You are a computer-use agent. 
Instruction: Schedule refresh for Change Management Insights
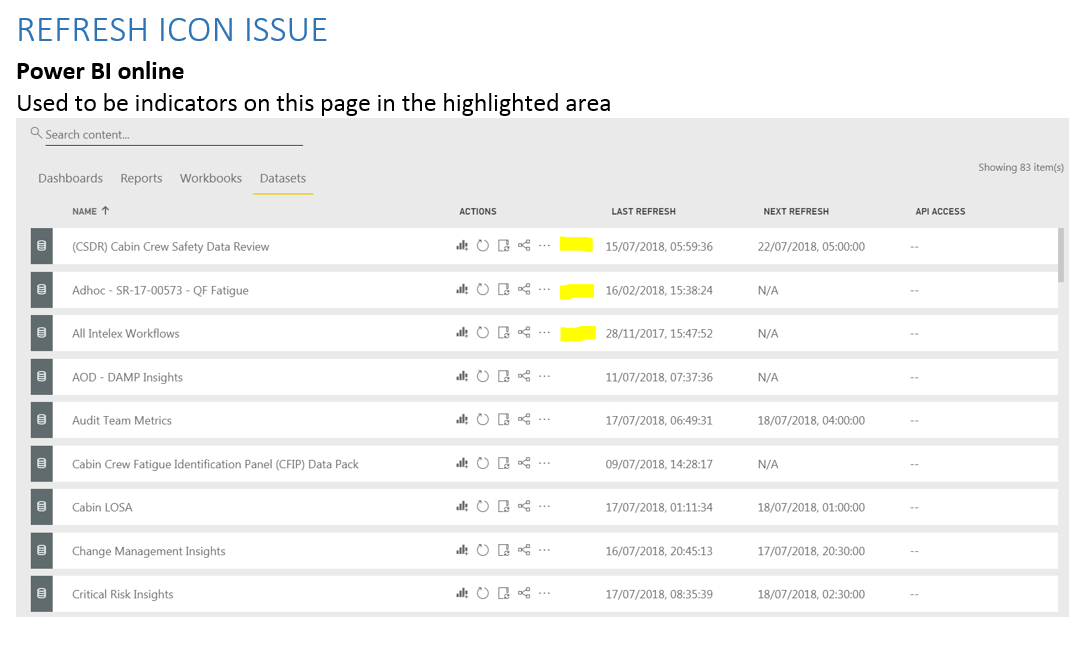pyautogui.click(x=504, y=550)
